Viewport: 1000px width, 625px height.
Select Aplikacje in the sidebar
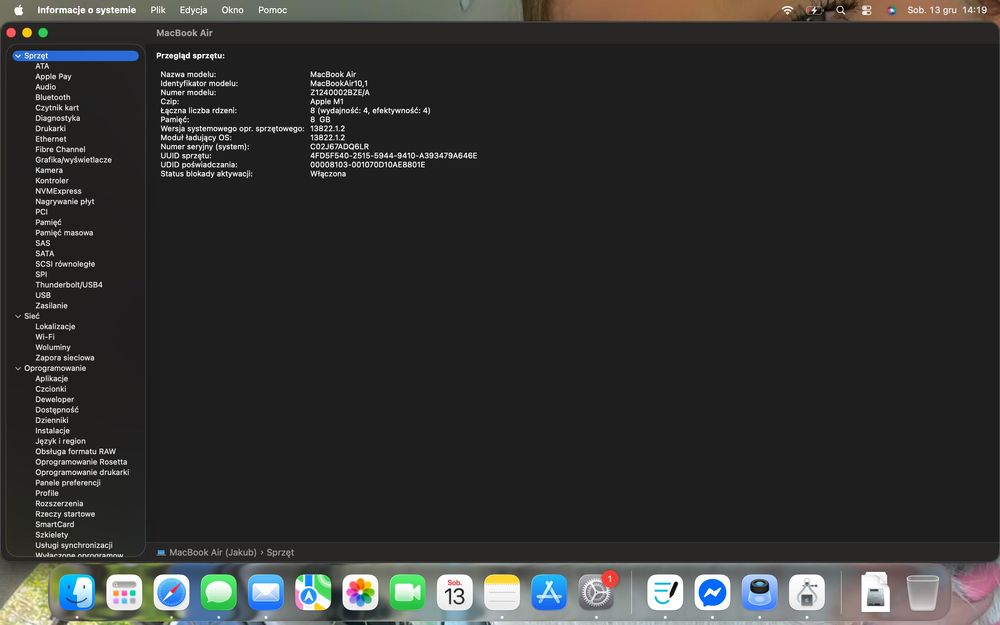click(x=52, y=379)
